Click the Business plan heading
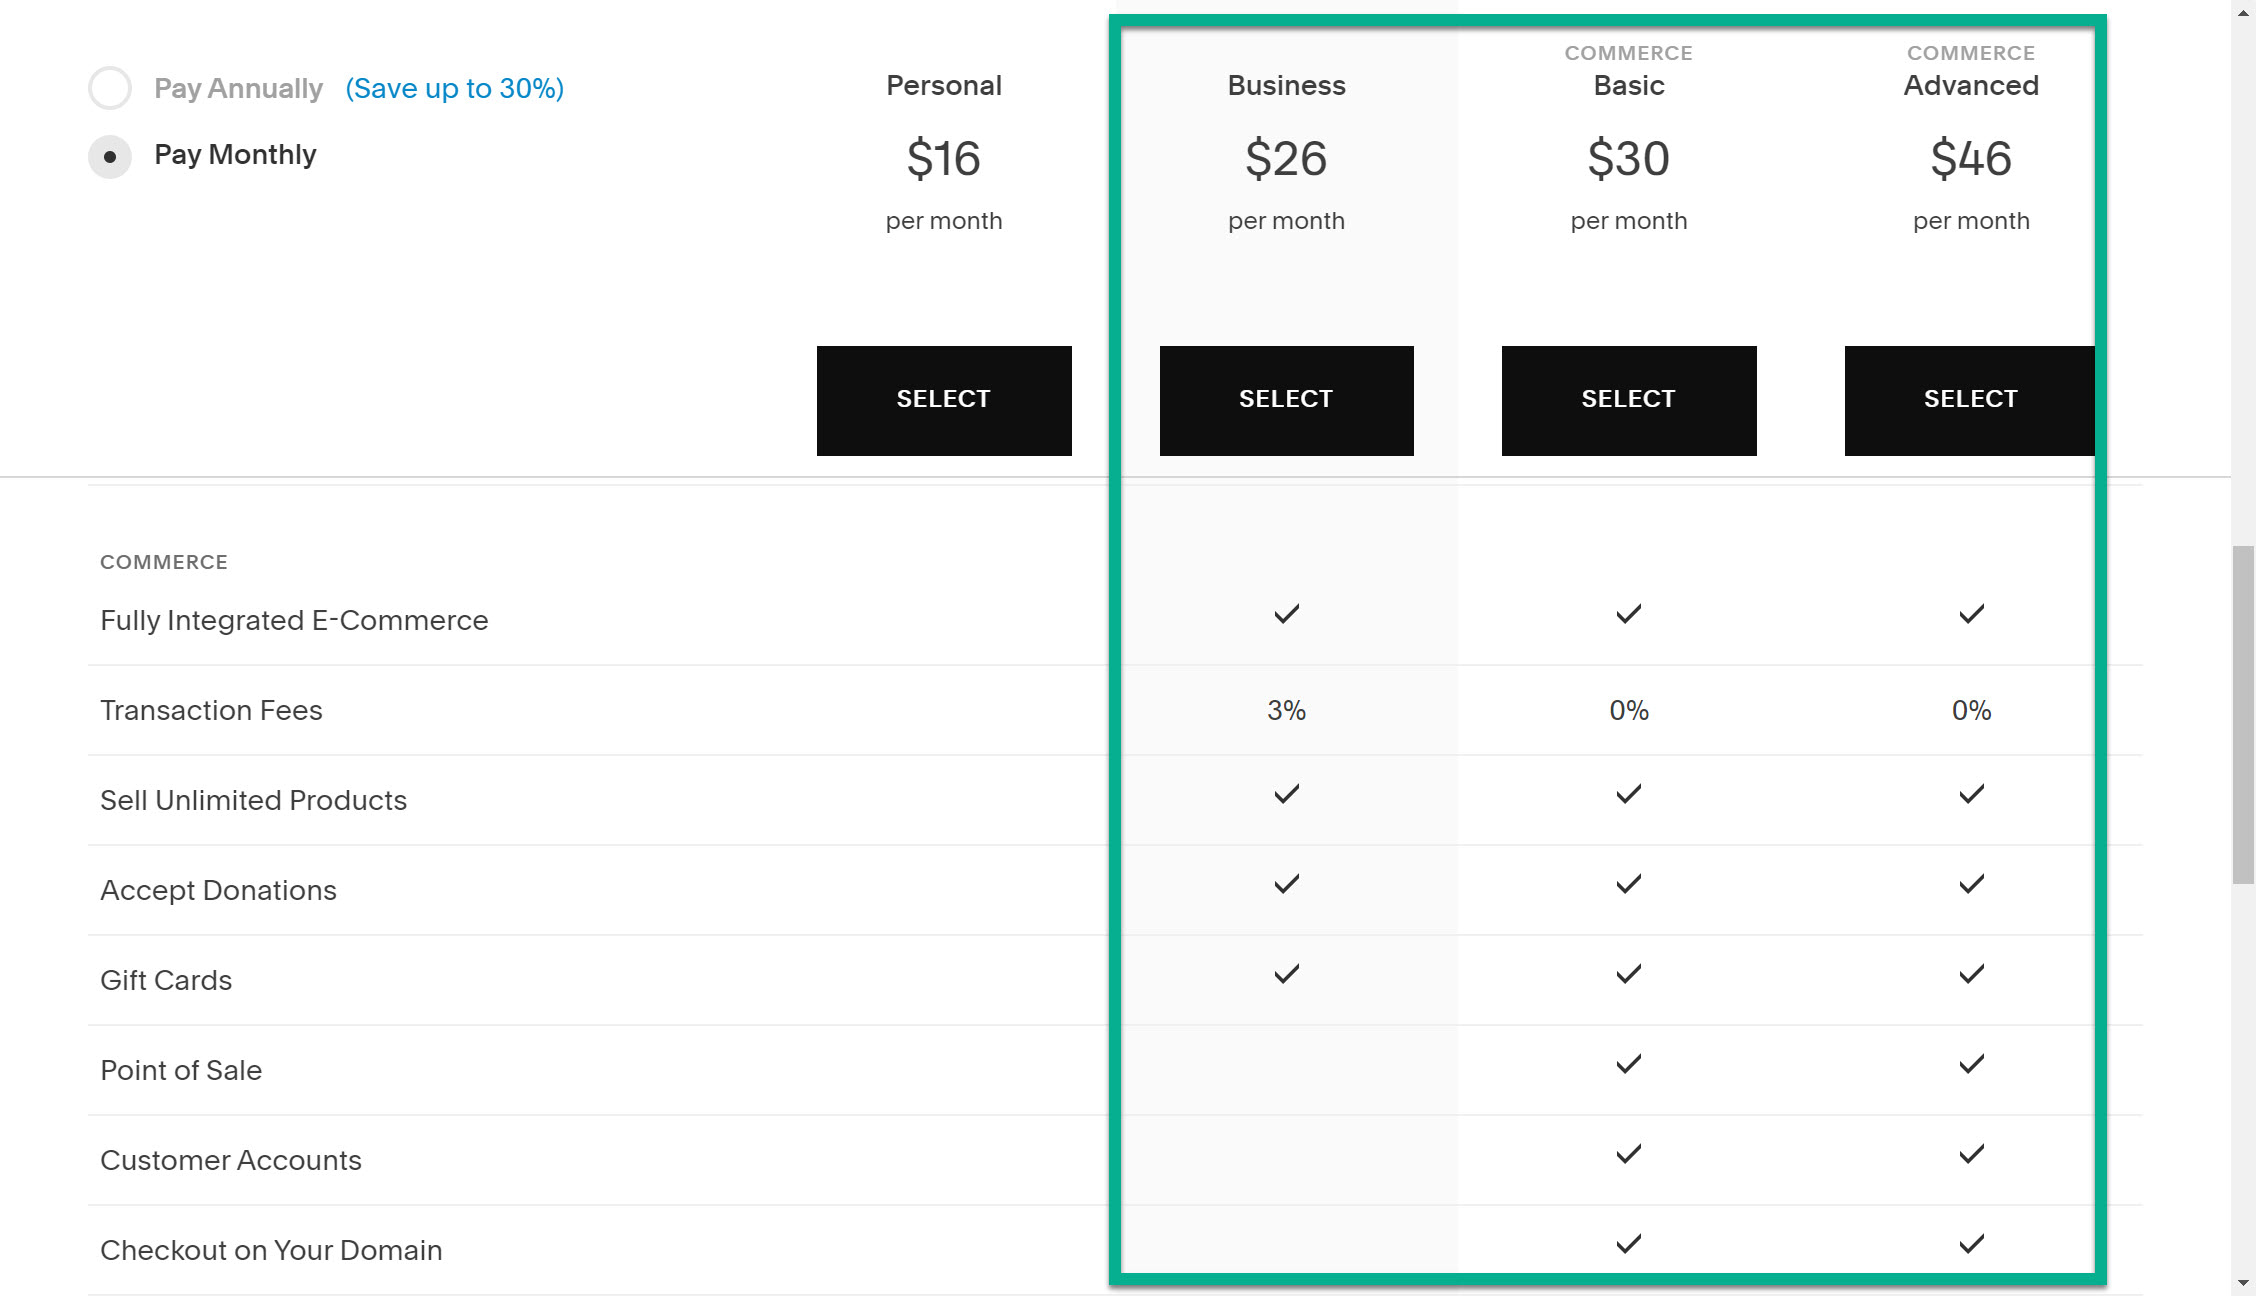This screenshot has height=1296, width=2256. click(1286, 86)
